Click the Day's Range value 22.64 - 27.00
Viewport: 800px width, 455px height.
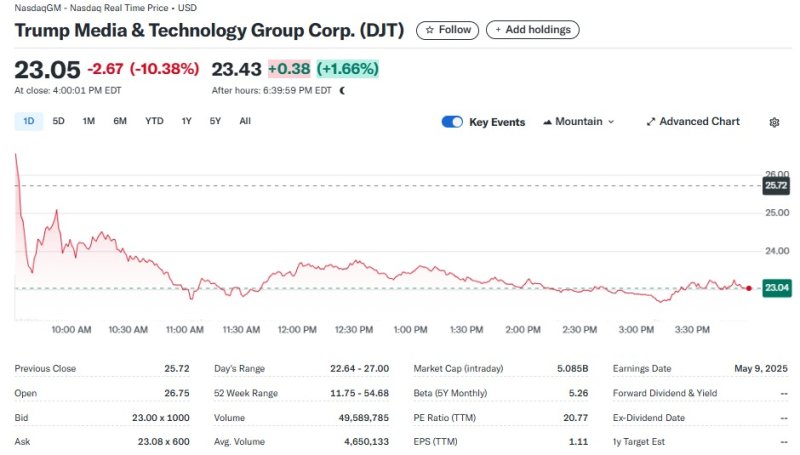[x=359, y=369]
